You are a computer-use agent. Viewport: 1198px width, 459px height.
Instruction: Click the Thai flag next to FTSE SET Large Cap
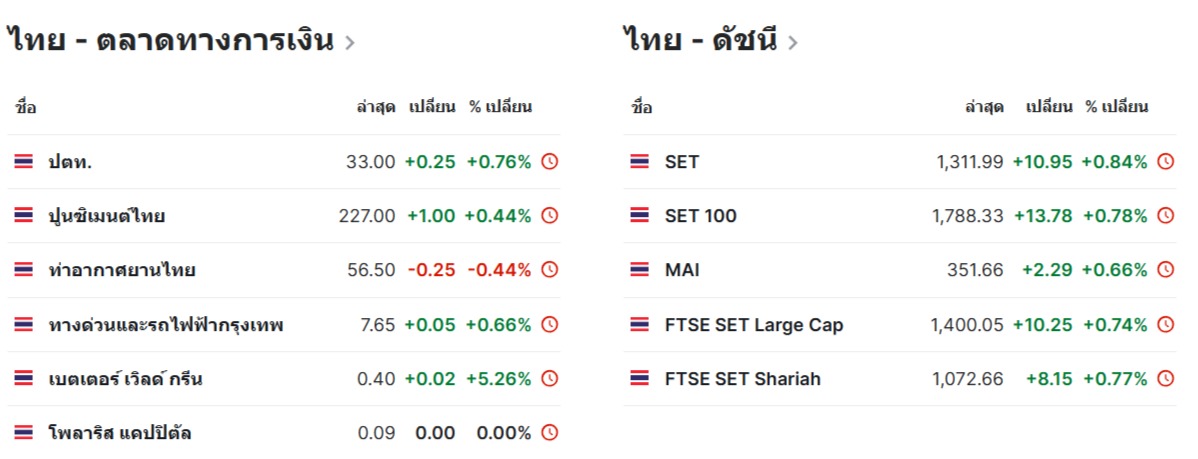pyautogui.click(x=640, y=325)
